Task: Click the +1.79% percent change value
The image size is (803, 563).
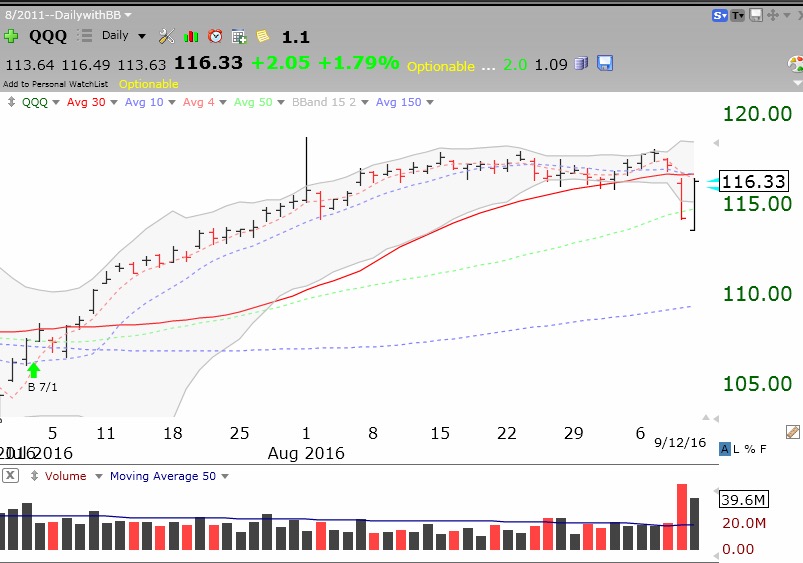Action: pyautogui.click(x=358, y=62)
